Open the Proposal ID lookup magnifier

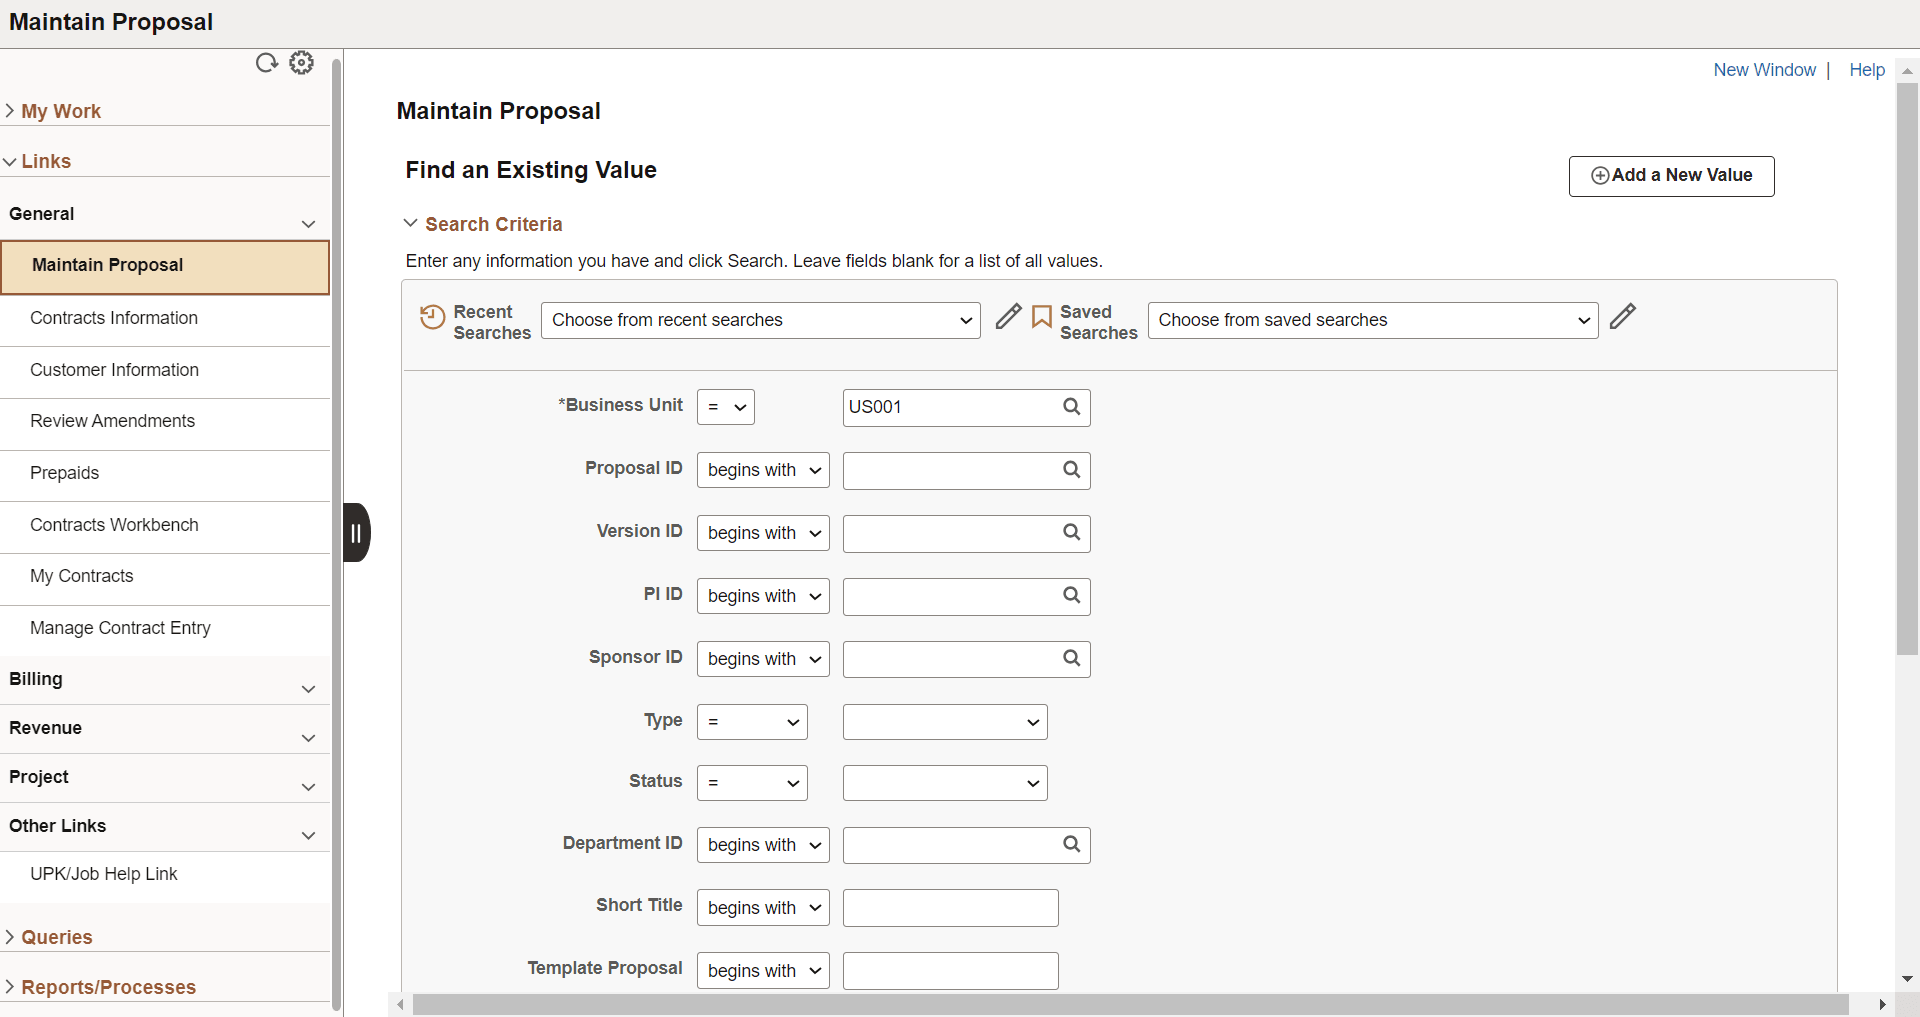[x=1070, y=470]
